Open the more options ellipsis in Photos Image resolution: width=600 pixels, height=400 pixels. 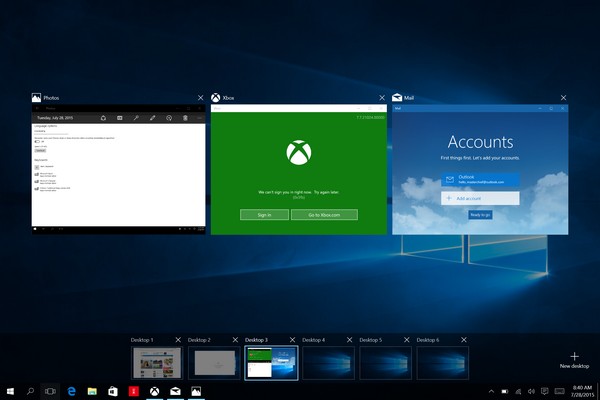click(199, 118)
